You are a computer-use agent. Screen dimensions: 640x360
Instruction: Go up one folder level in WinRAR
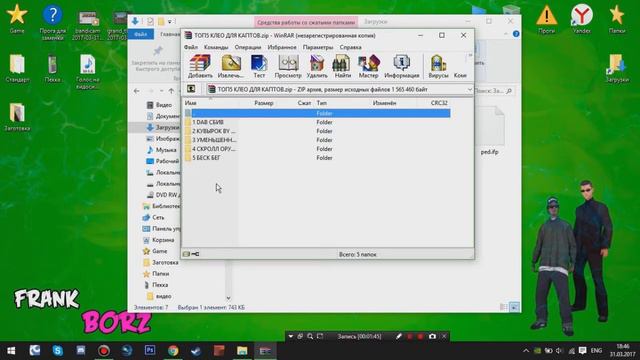click(x=191, y=89)
